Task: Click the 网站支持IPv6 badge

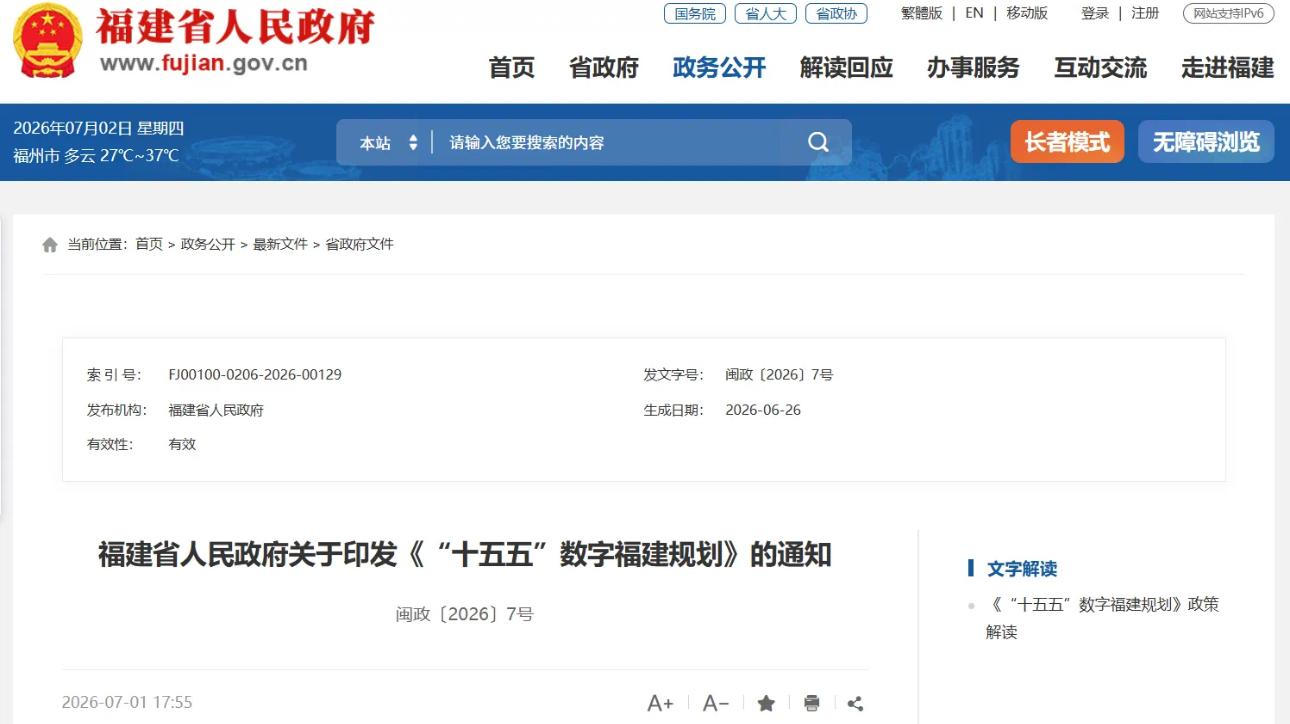Action: pos(1229,13)
